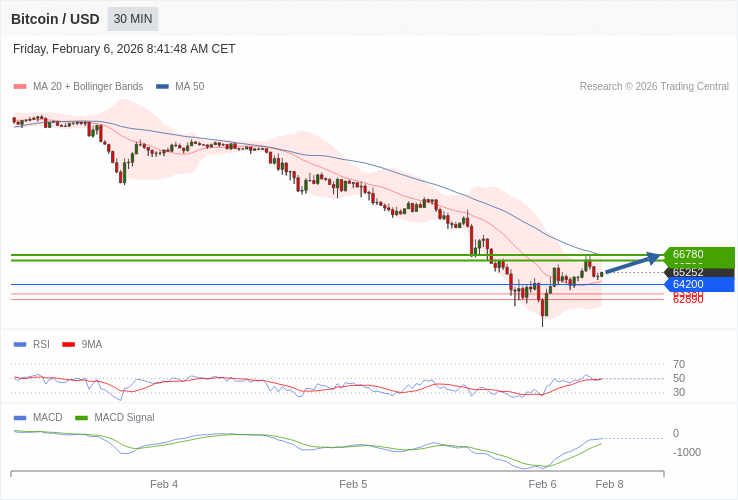Click the Feb 8 date axis label
Image resolution: width=738 pixels, height=500 pixels.
(x=609, y=484)
